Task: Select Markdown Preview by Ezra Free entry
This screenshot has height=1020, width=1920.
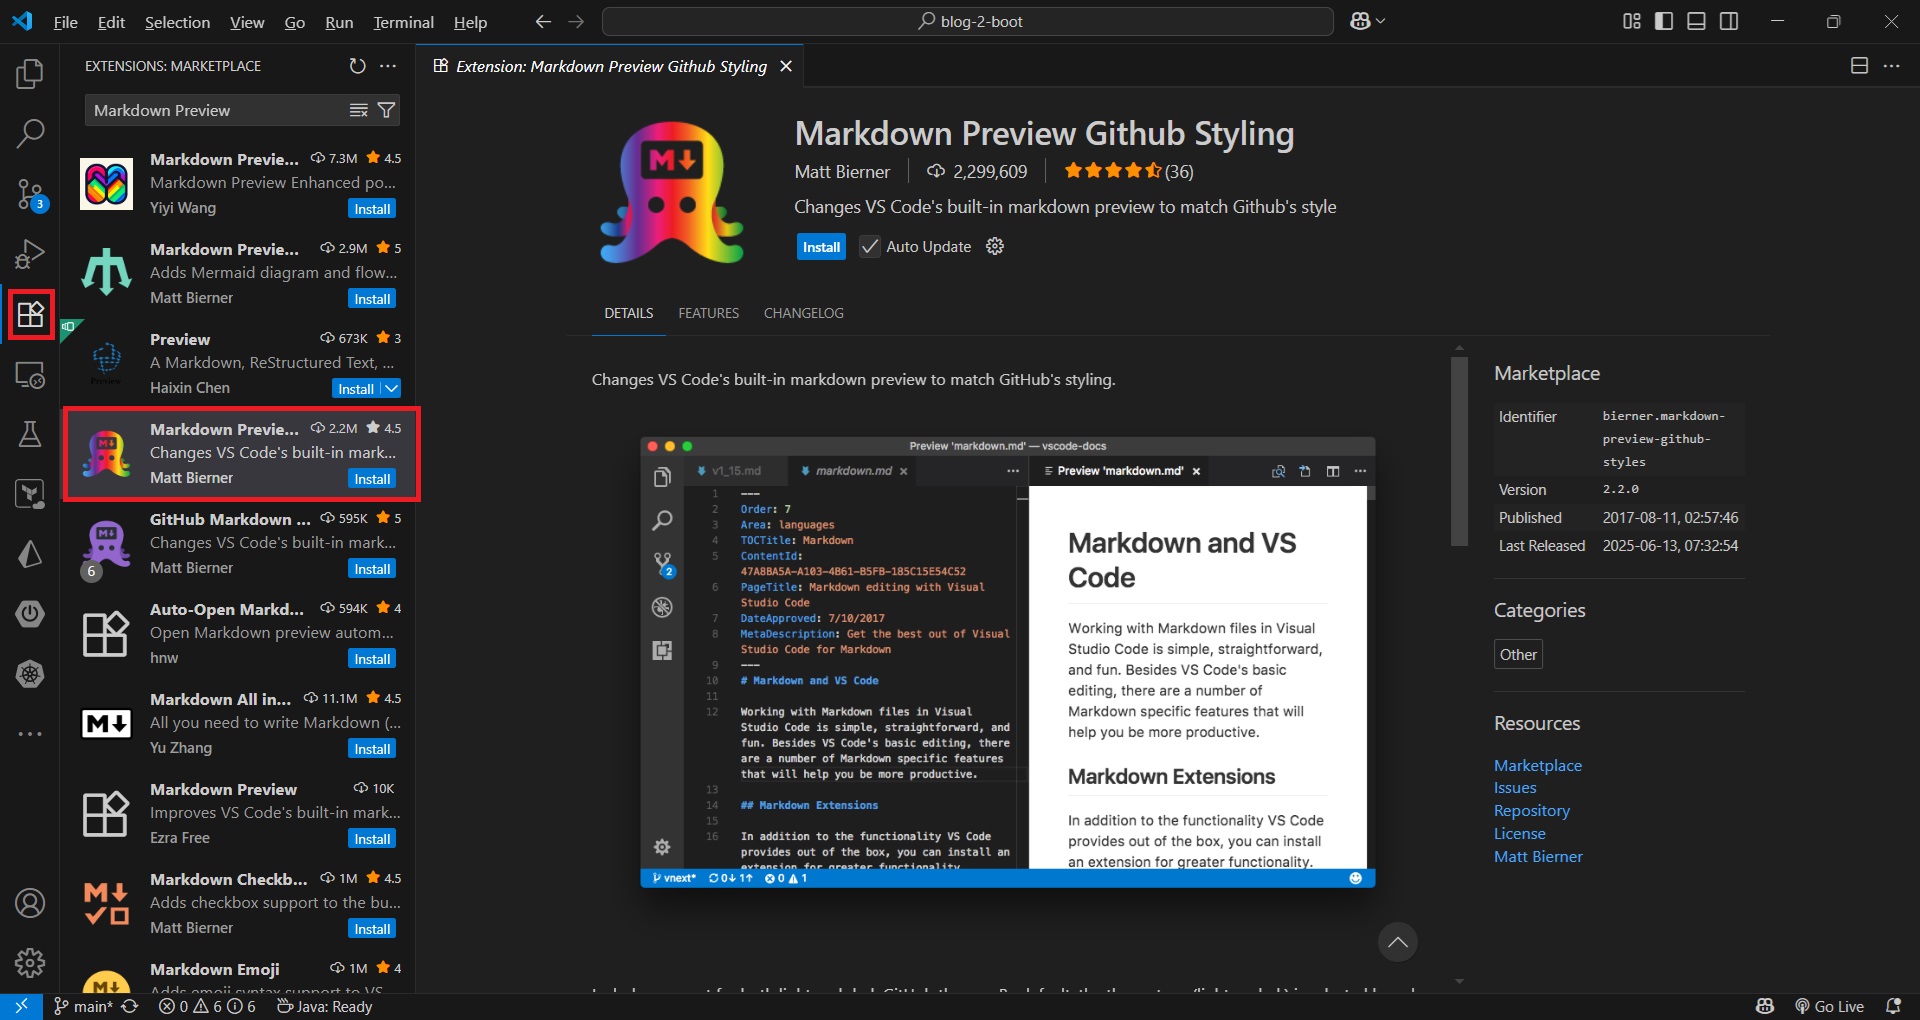Action: (x=239, y=813)
